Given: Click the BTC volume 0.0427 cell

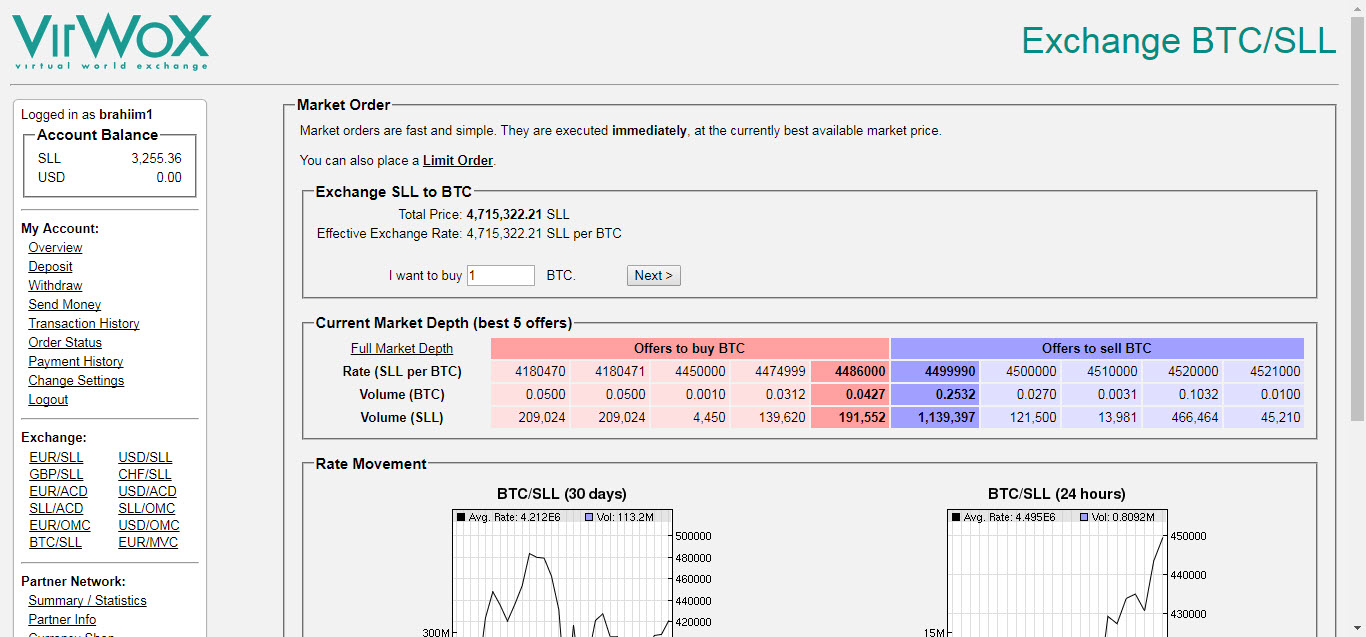Looking at the screenshot, I should tap(850, 395).
